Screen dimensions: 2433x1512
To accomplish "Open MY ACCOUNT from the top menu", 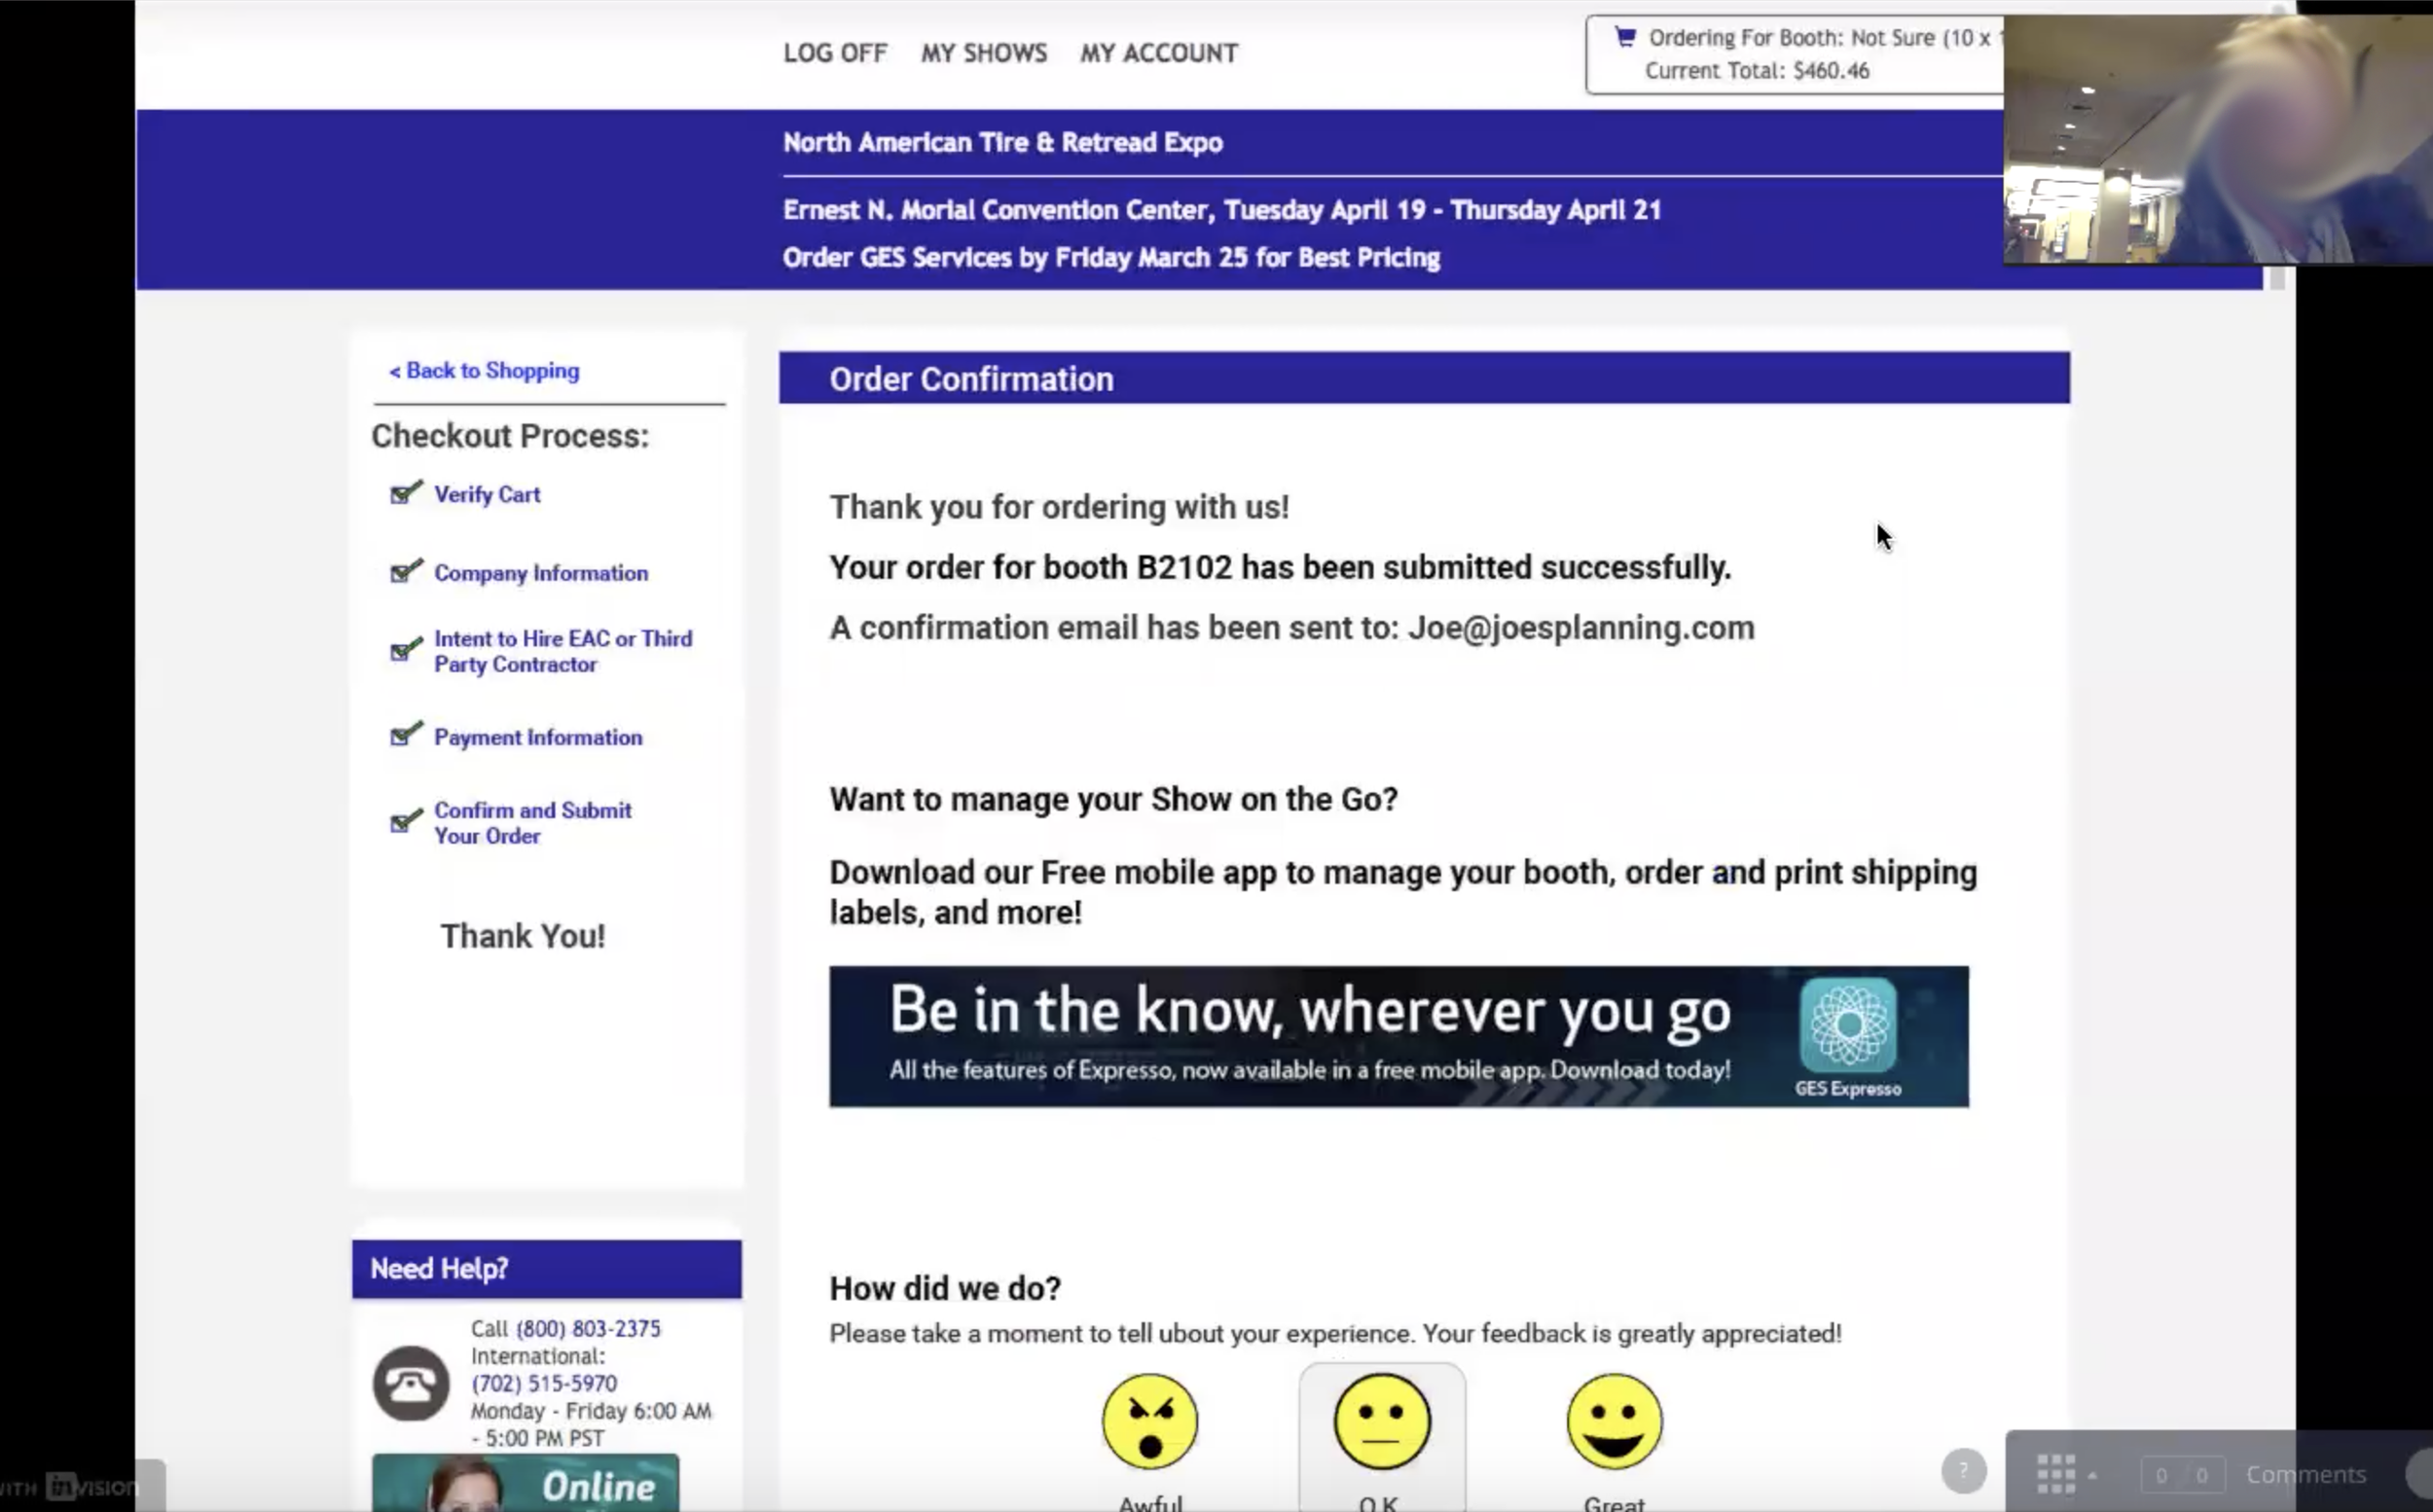I will pyautogui.click(x=1158, y=52).
